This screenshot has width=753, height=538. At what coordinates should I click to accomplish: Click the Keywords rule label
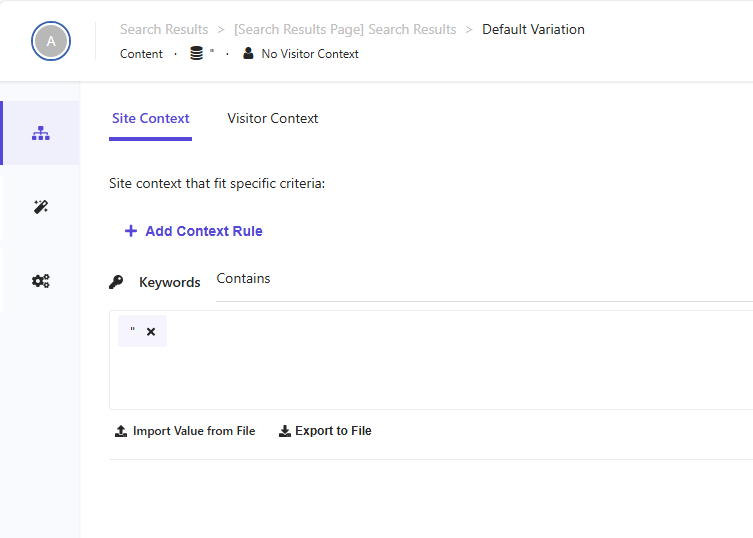(x=169, y=282)
